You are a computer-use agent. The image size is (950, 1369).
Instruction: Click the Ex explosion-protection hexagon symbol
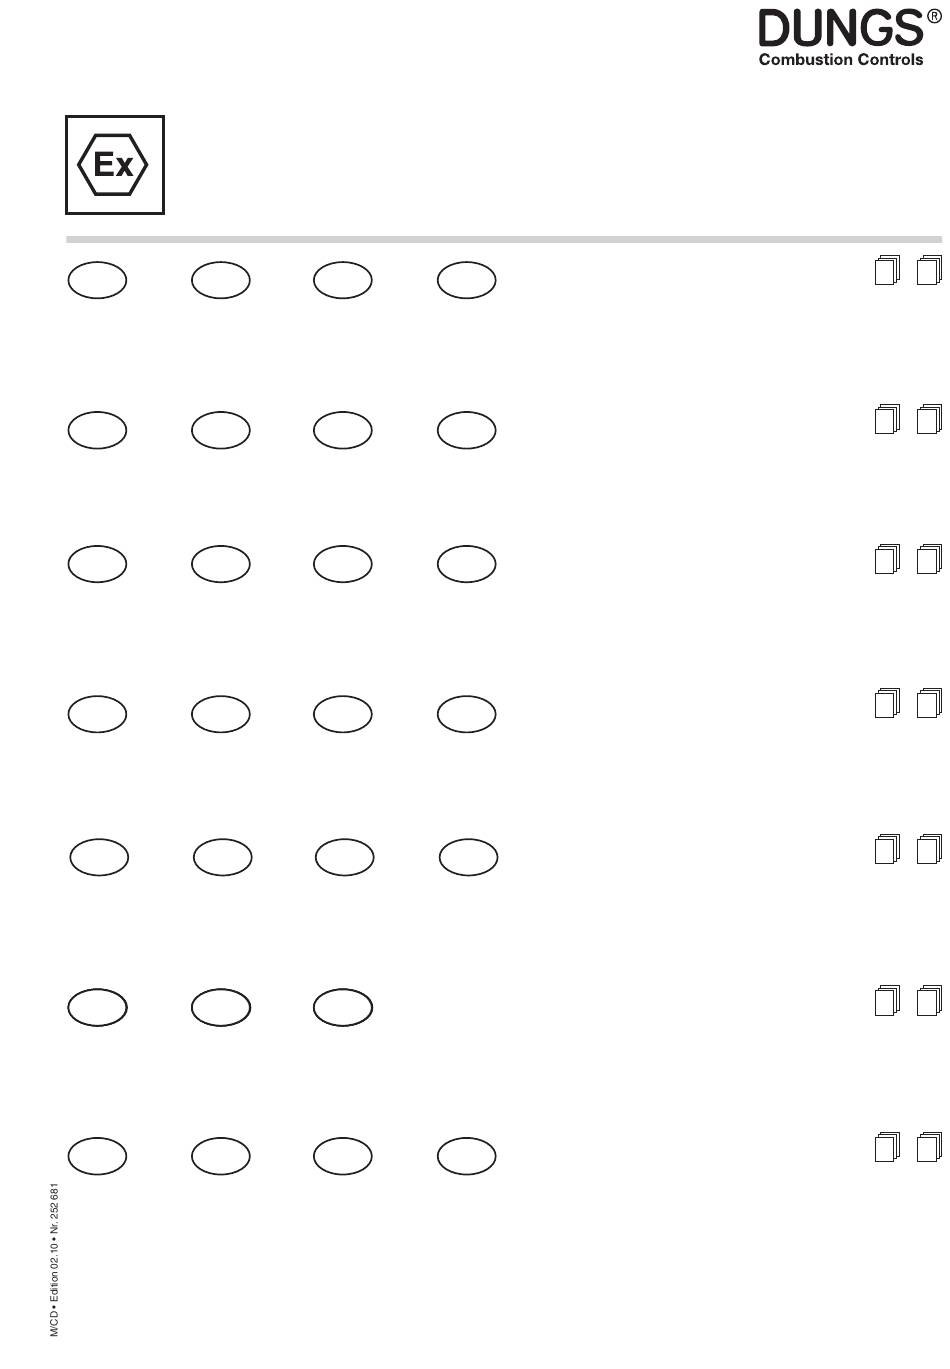click(x=115, y=165)
